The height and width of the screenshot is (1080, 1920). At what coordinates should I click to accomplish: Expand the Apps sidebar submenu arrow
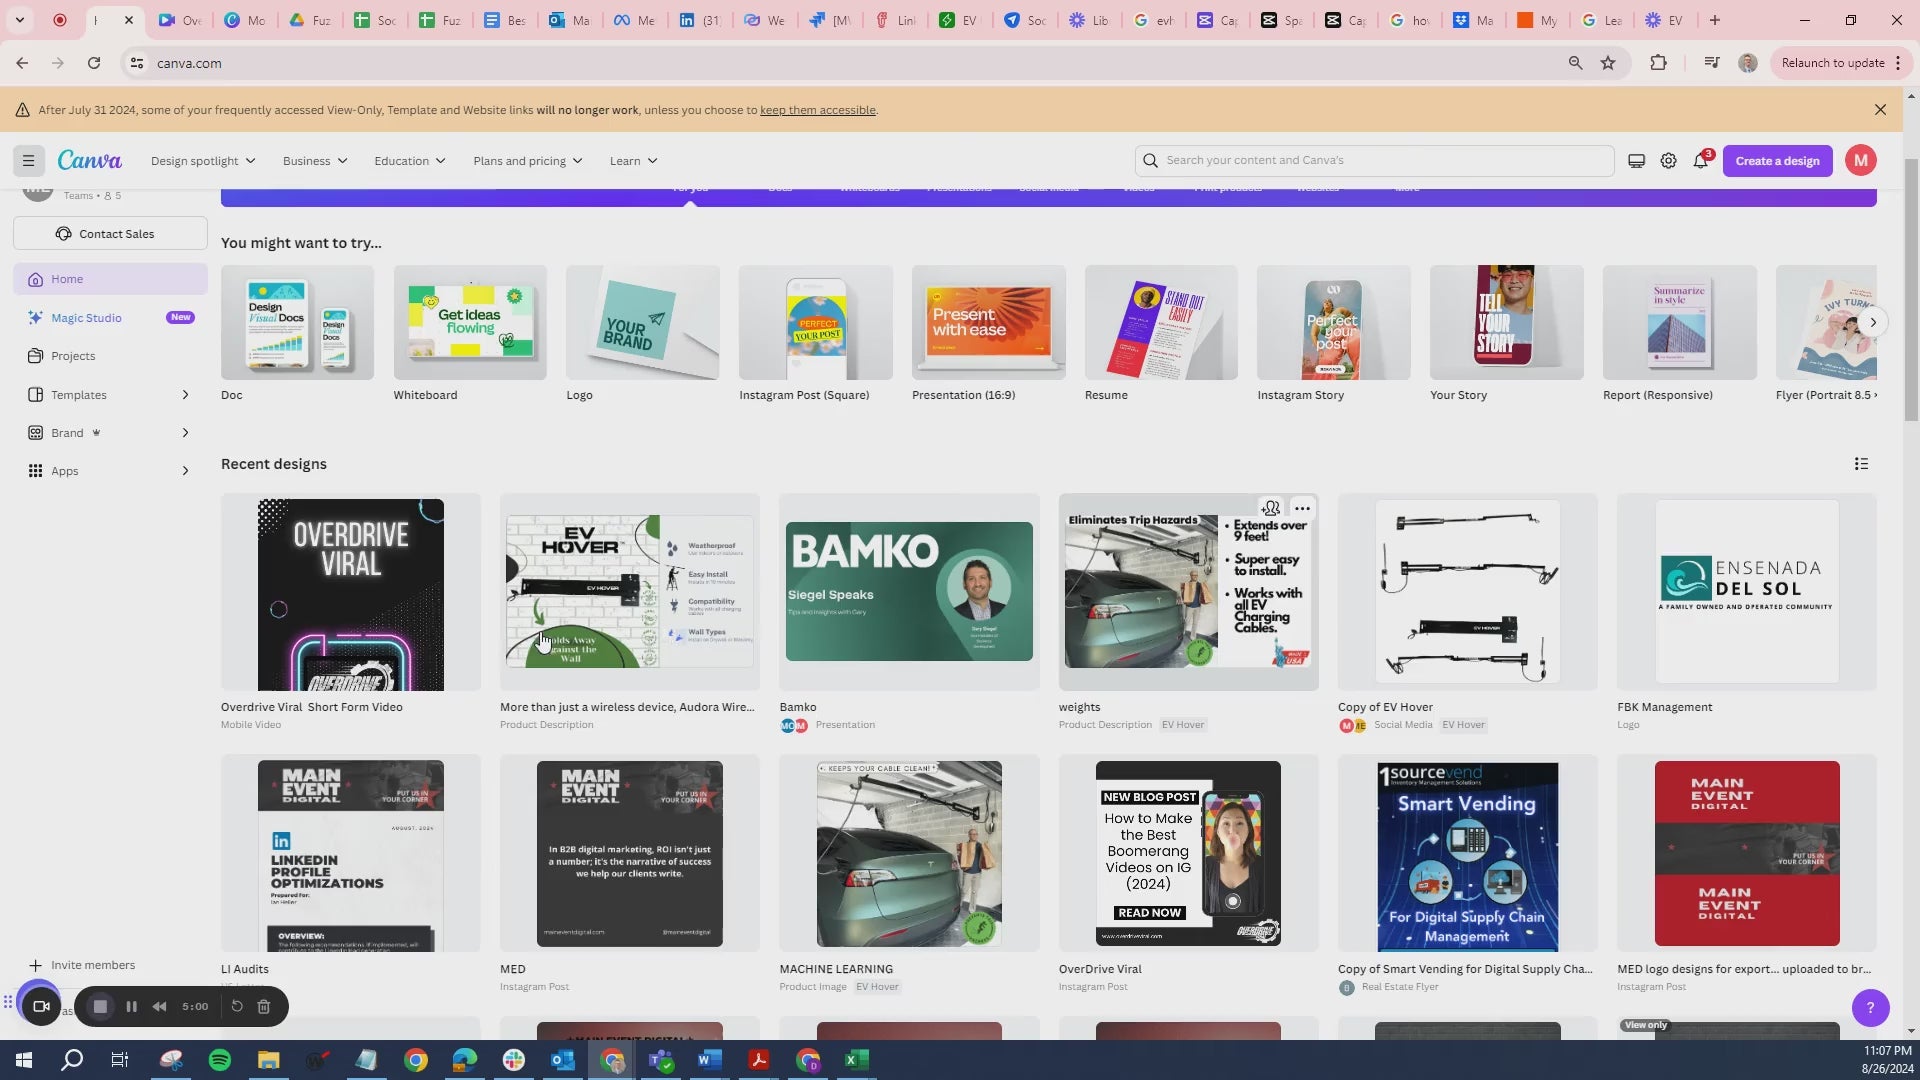tap(185, 471)
